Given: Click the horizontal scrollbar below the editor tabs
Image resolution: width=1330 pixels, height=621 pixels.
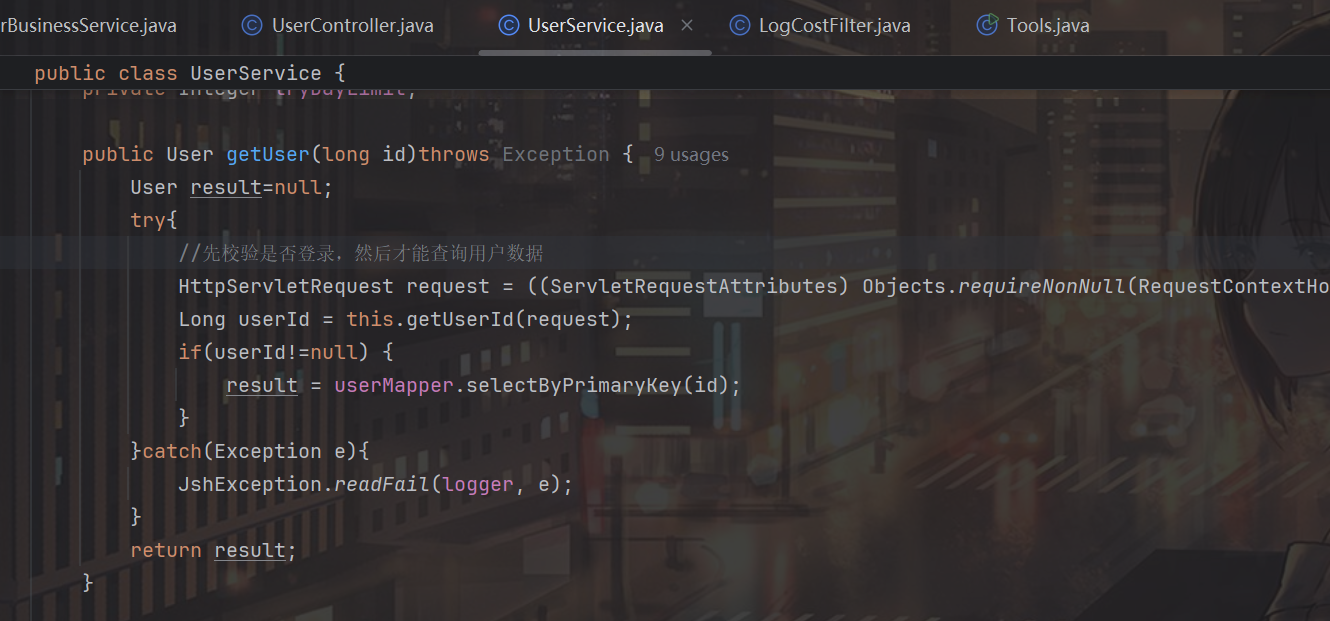Looking at the screenshot, I should (595, 52).
